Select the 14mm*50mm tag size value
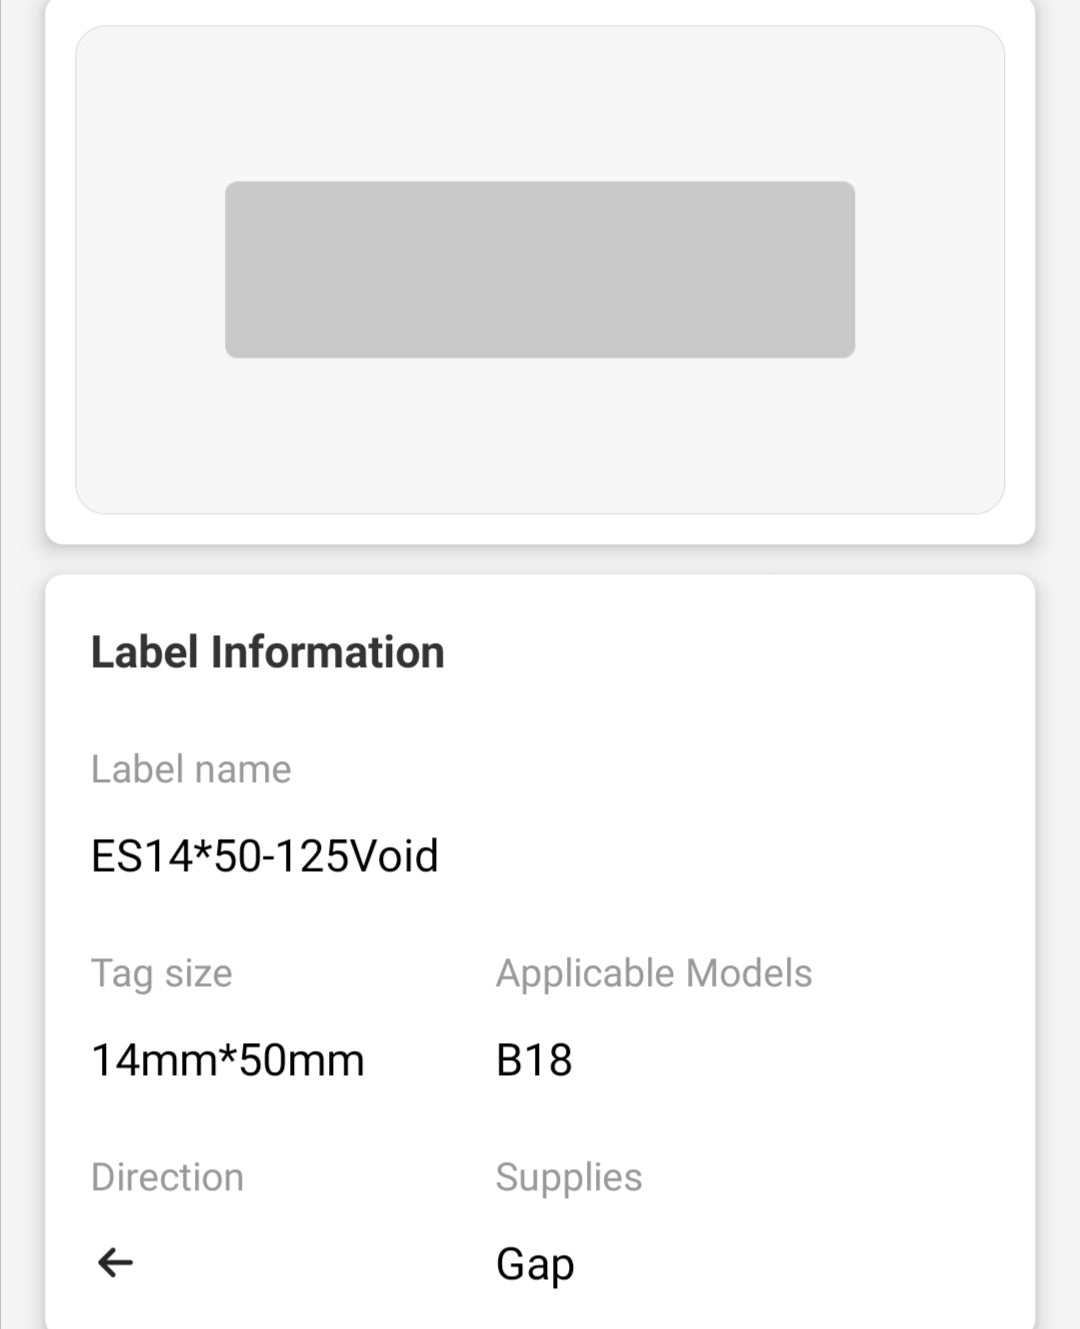1080x1329 pixels. (228, 1060)
